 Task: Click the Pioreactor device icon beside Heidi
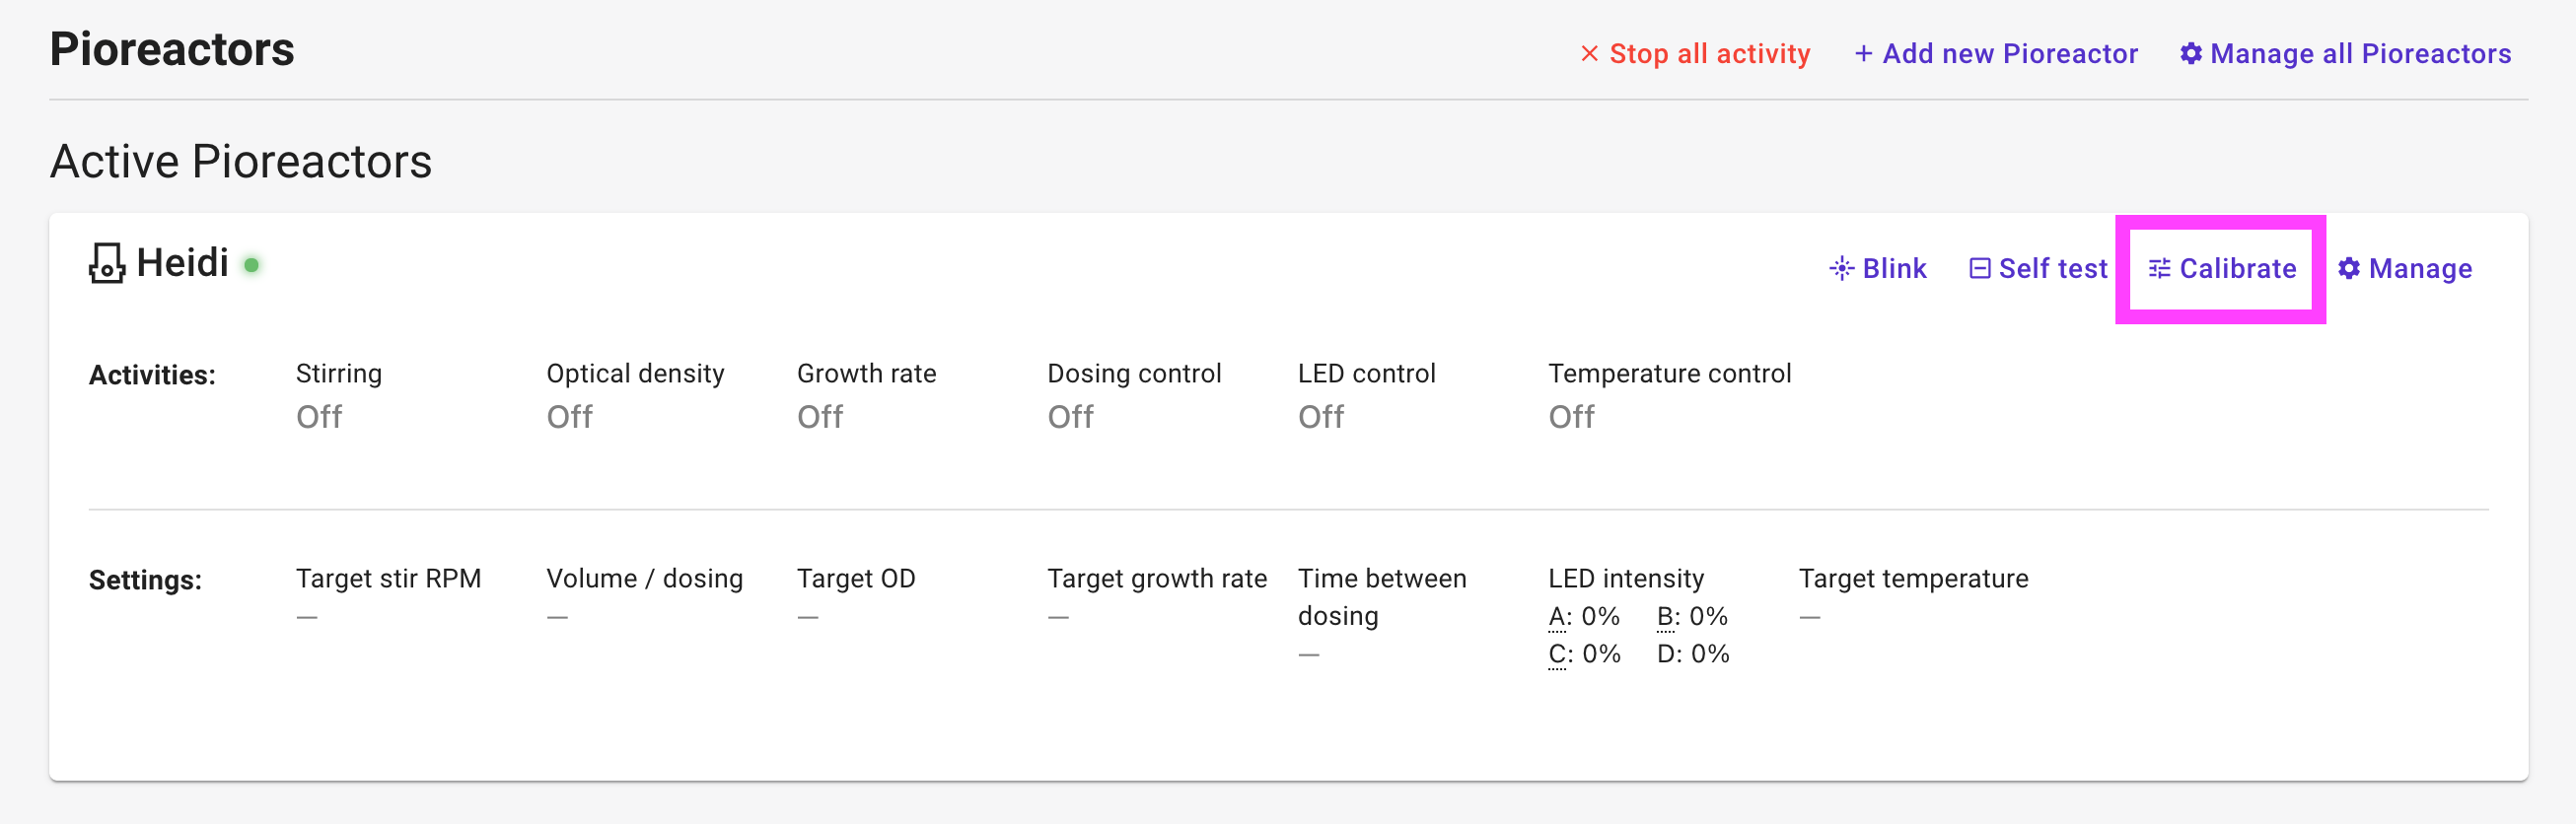[107, 263]
